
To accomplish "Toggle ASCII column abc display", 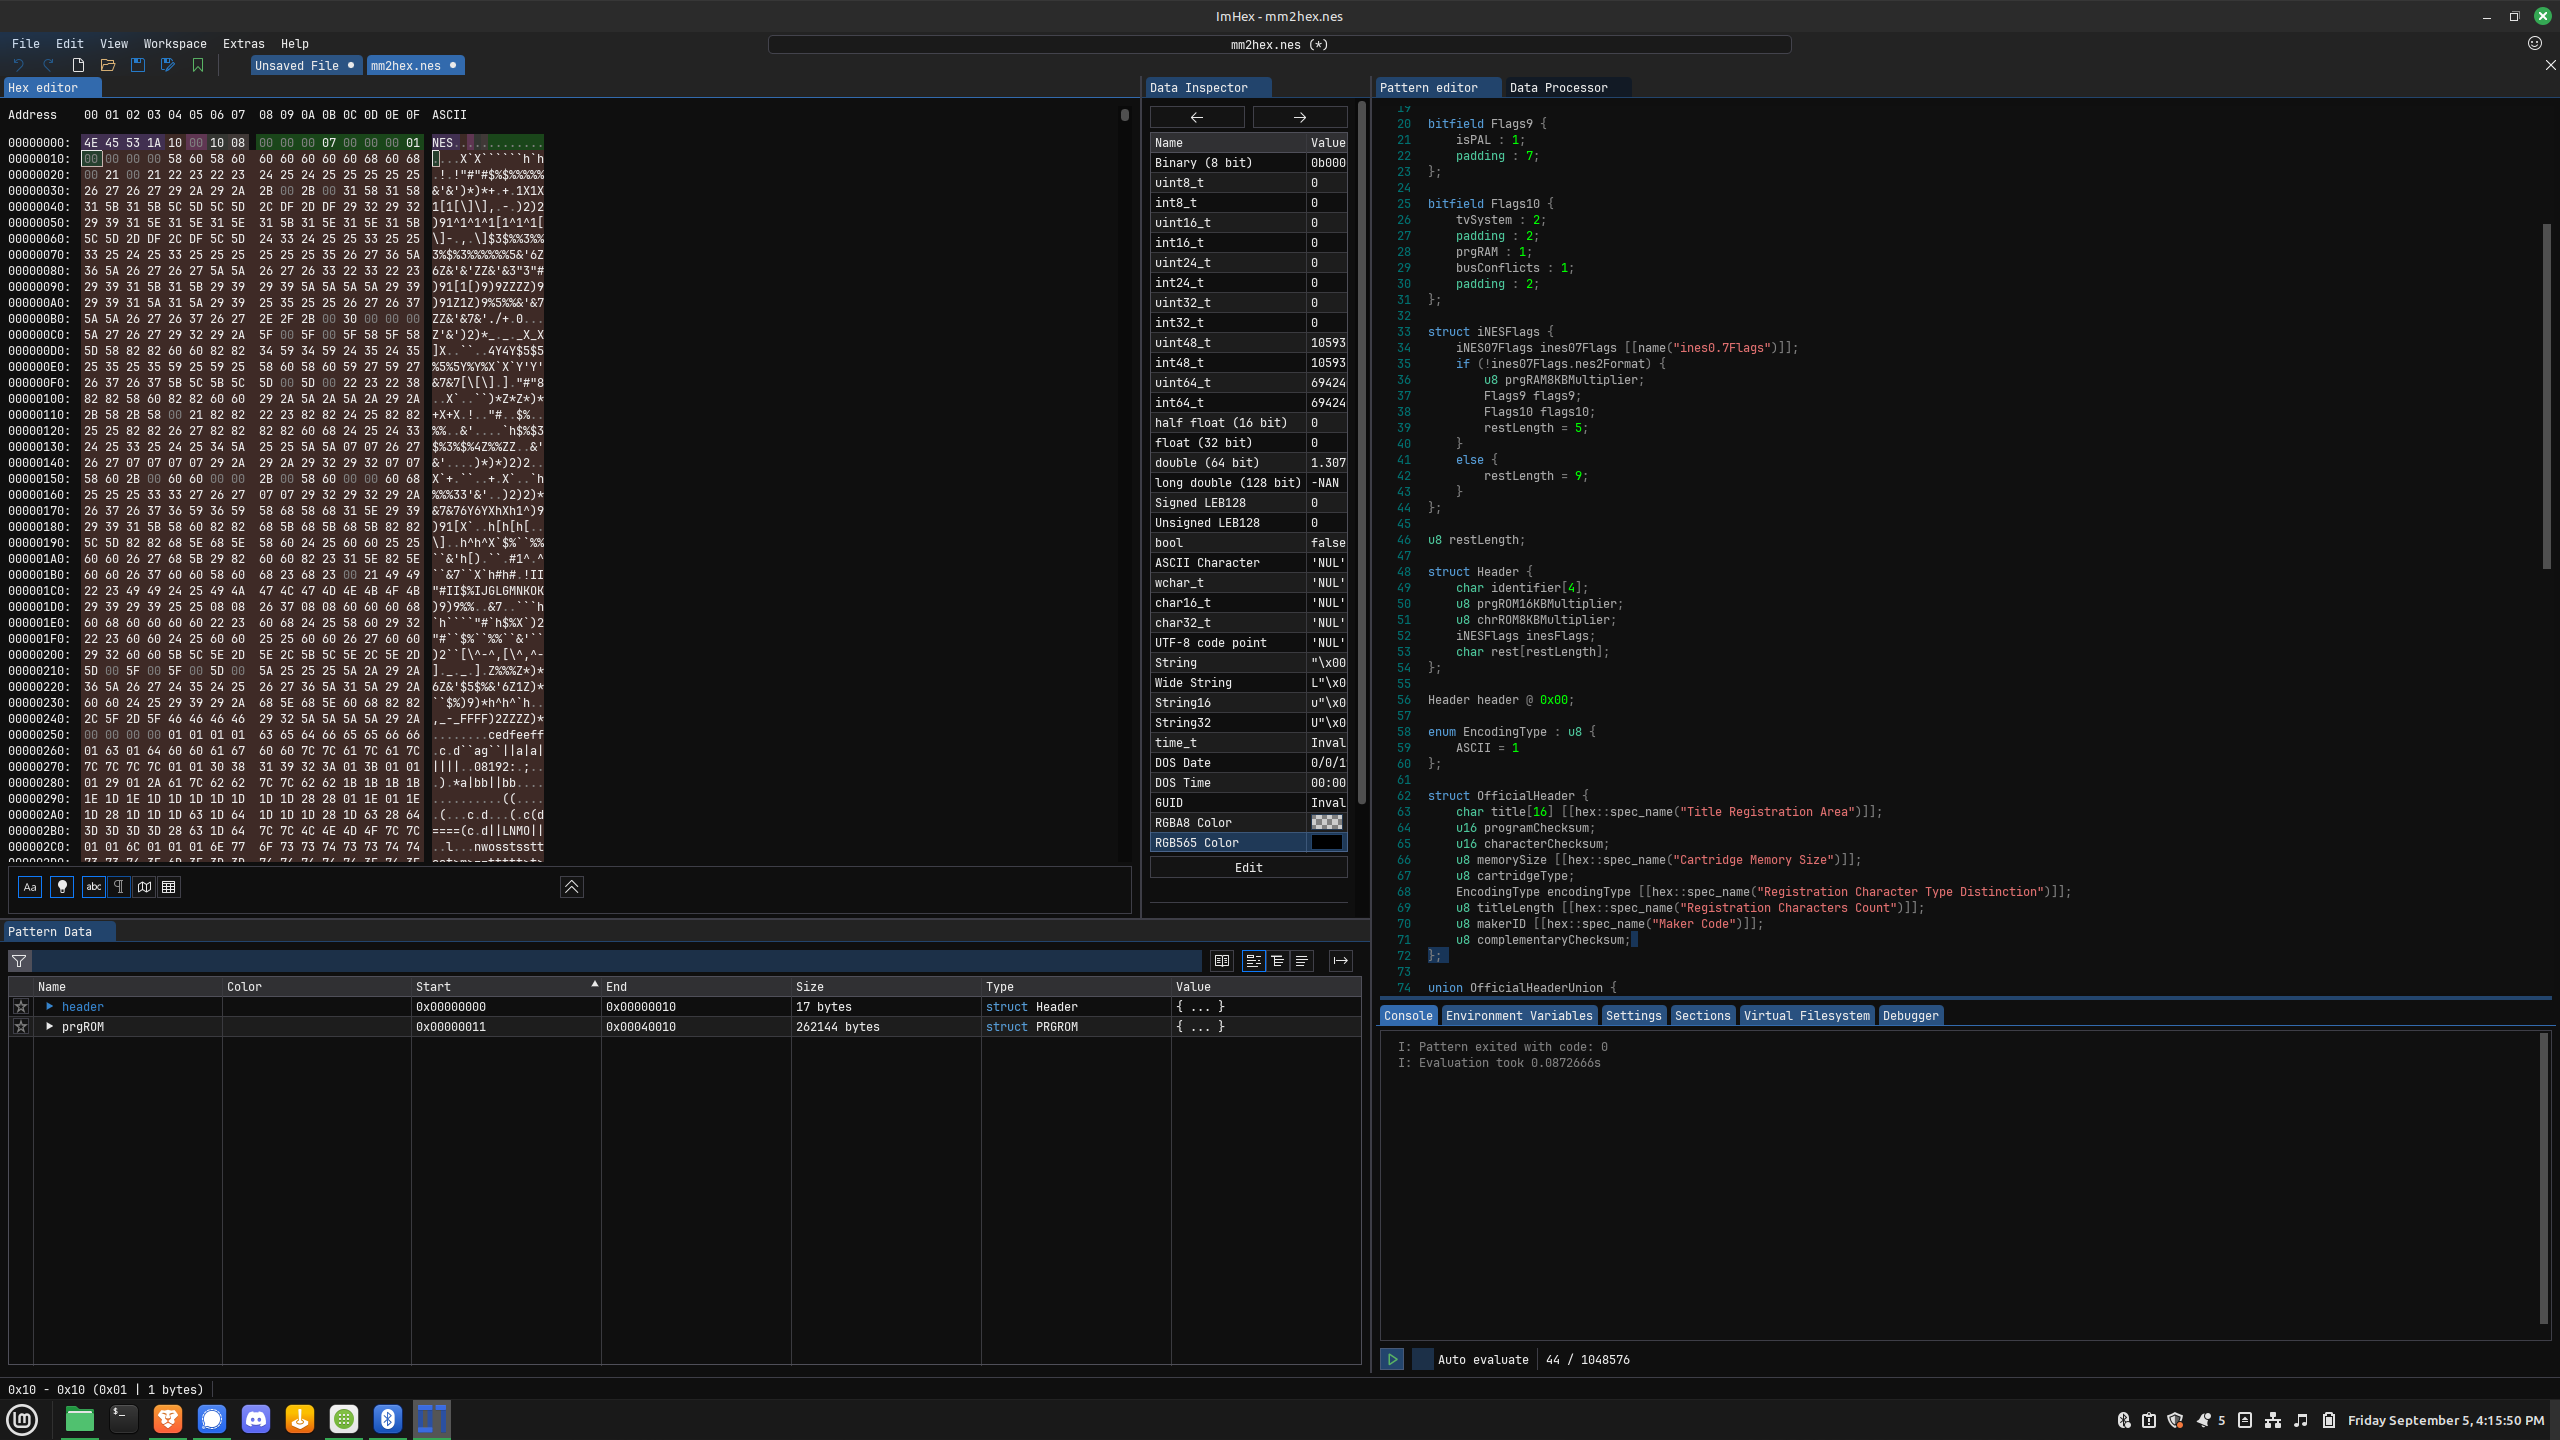I will tap(94, 887).
